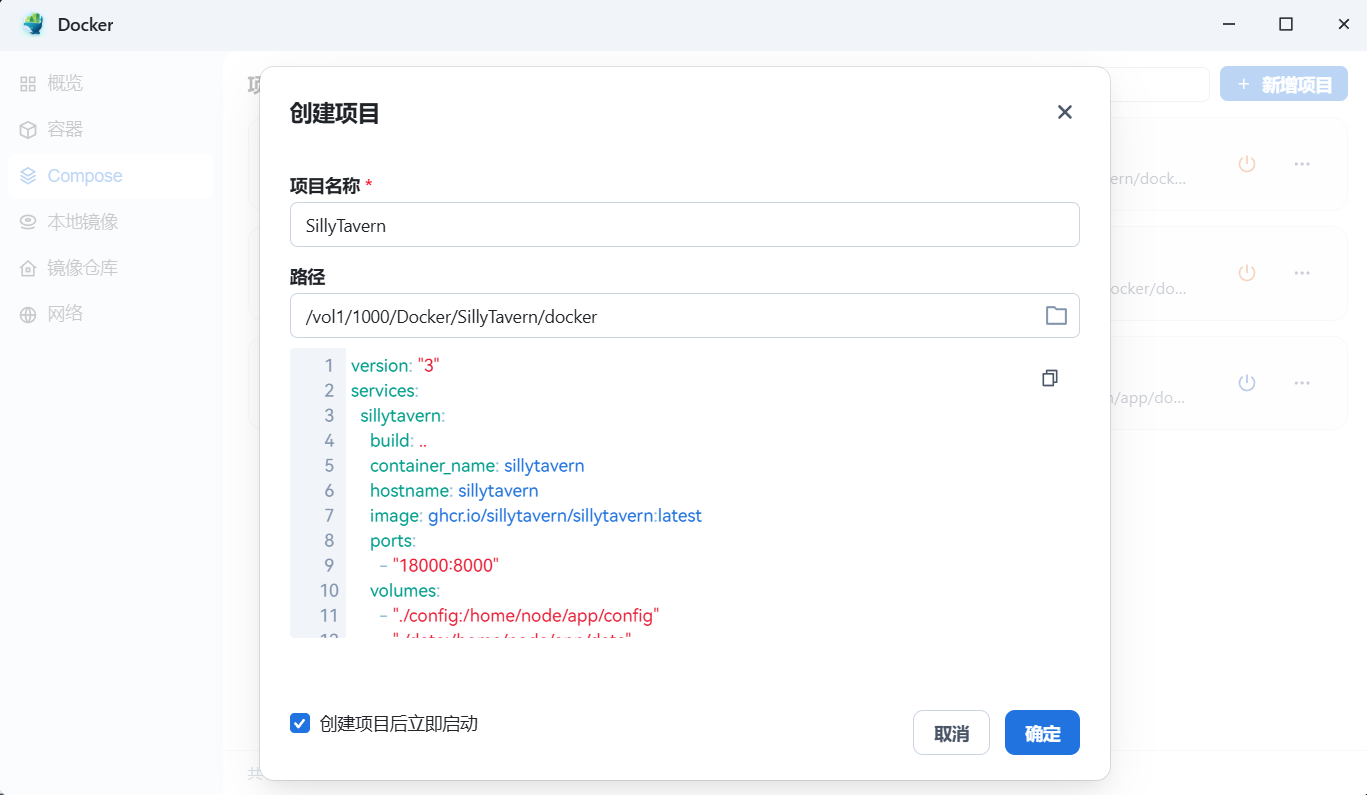Close the Docker window

coord(1342,25)
